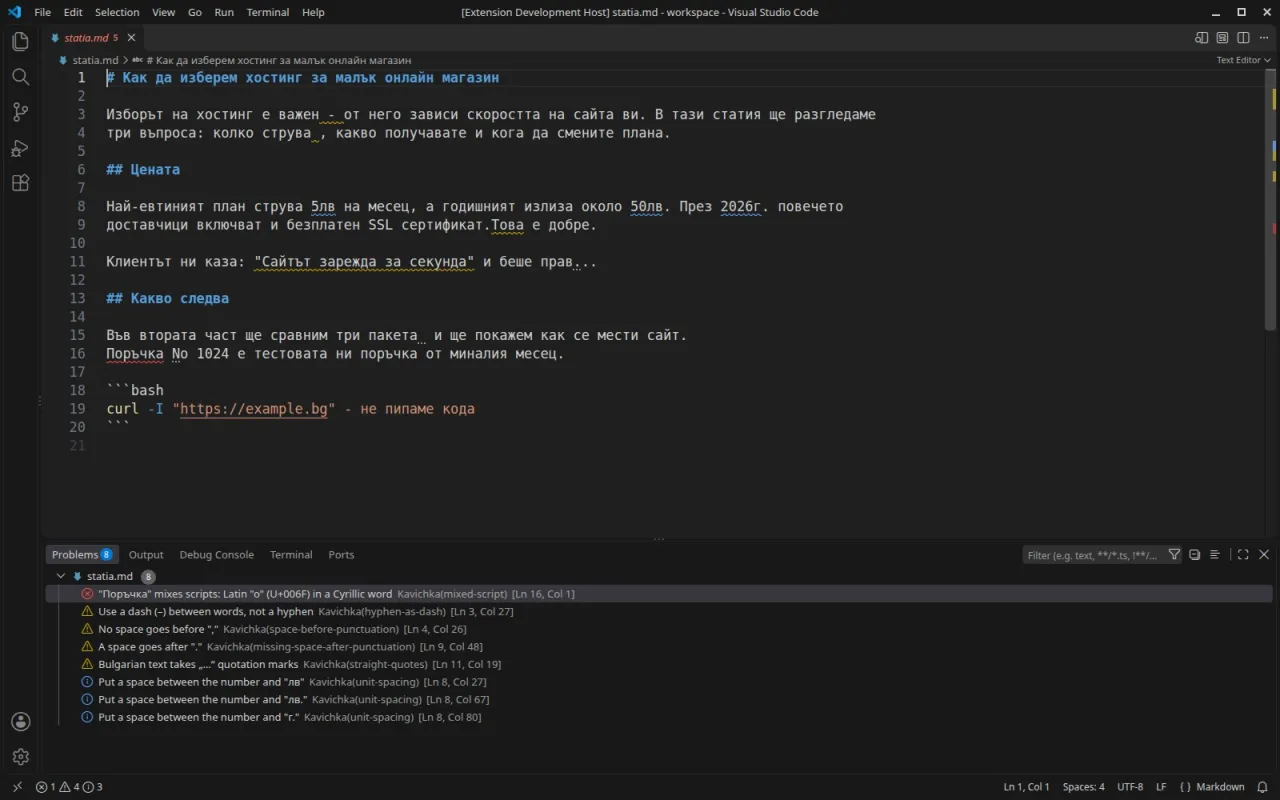The image size is (1280, 800).
Task: Open the Explorer view in activity bar
Action: pyautogui.click(x=20, y=42)
